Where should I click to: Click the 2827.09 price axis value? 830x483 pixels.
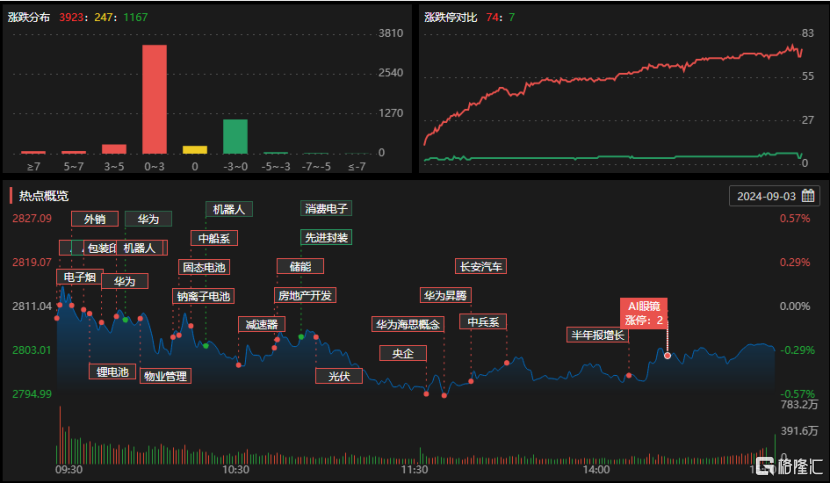(x=32, y=218)
